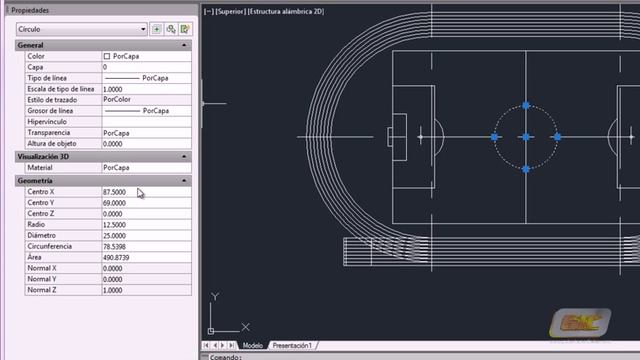Click the top grip of the selected circle

526,106
